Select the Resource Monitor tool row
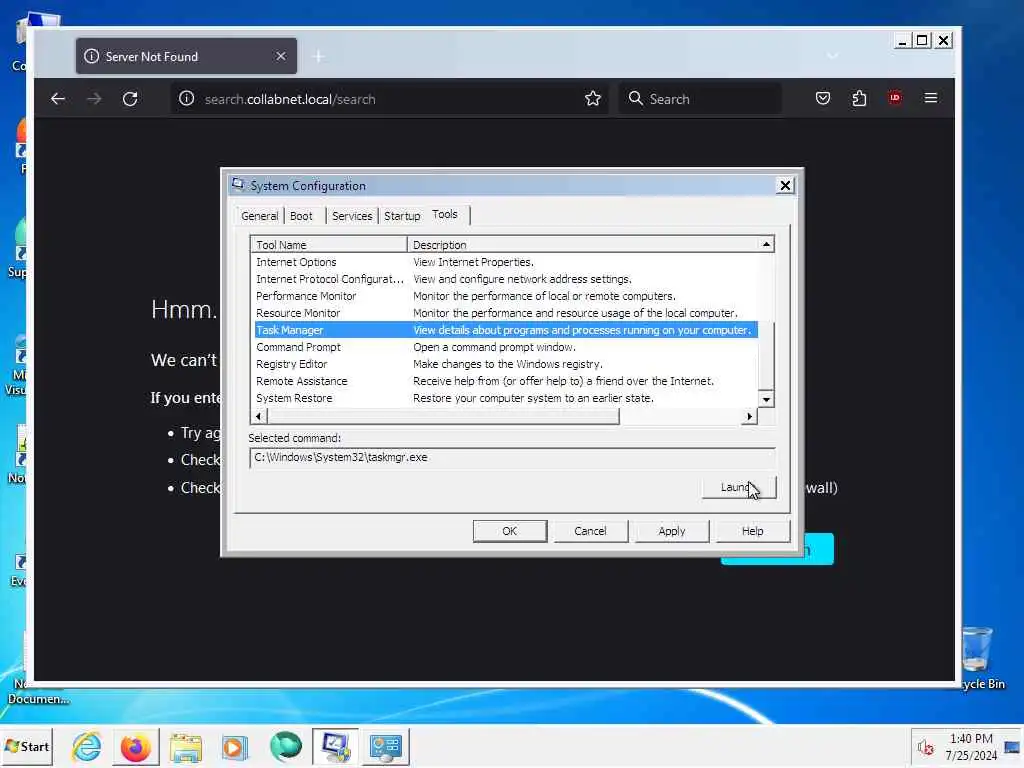 click(505, 313)
